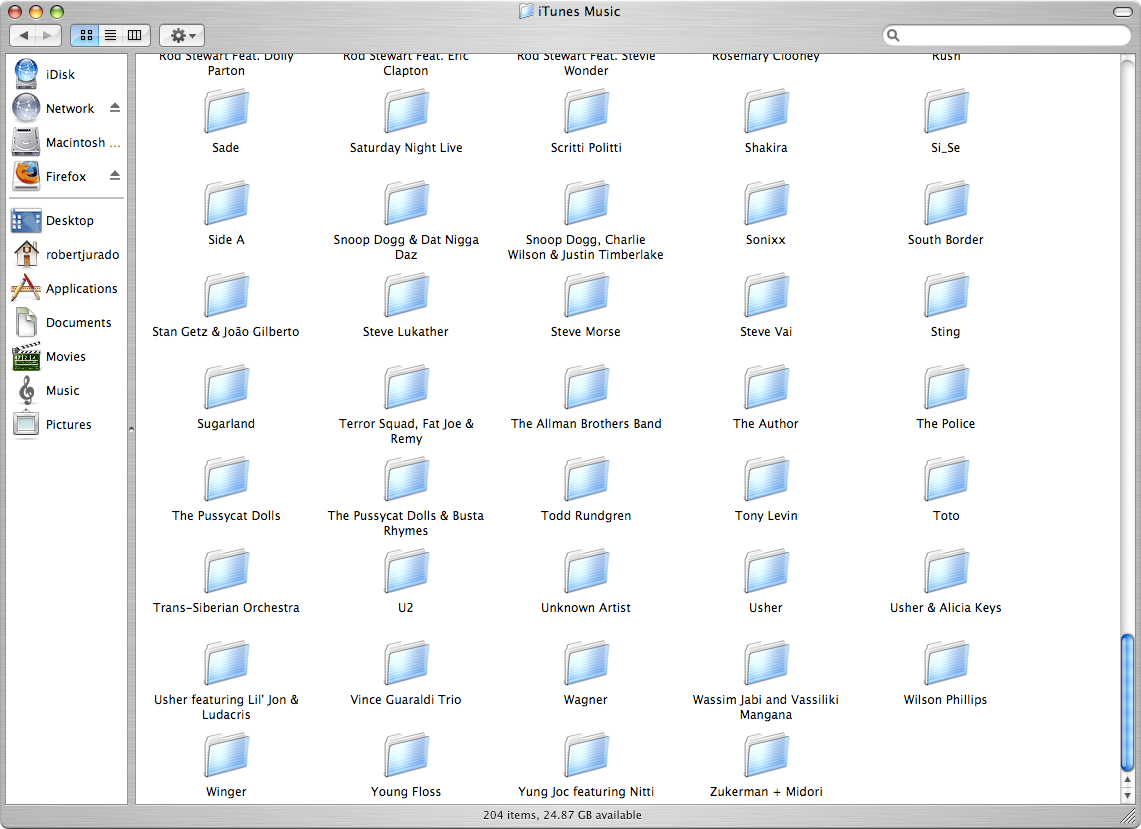Click the search field
The image size is (1141, 829).
pos(1007,35)
